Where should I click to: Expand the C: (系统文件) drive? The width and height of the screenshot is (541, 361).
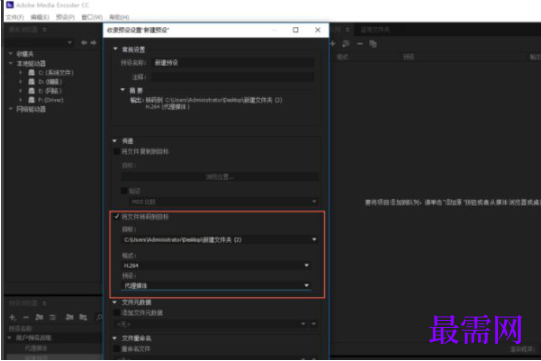tap(21, 72)
